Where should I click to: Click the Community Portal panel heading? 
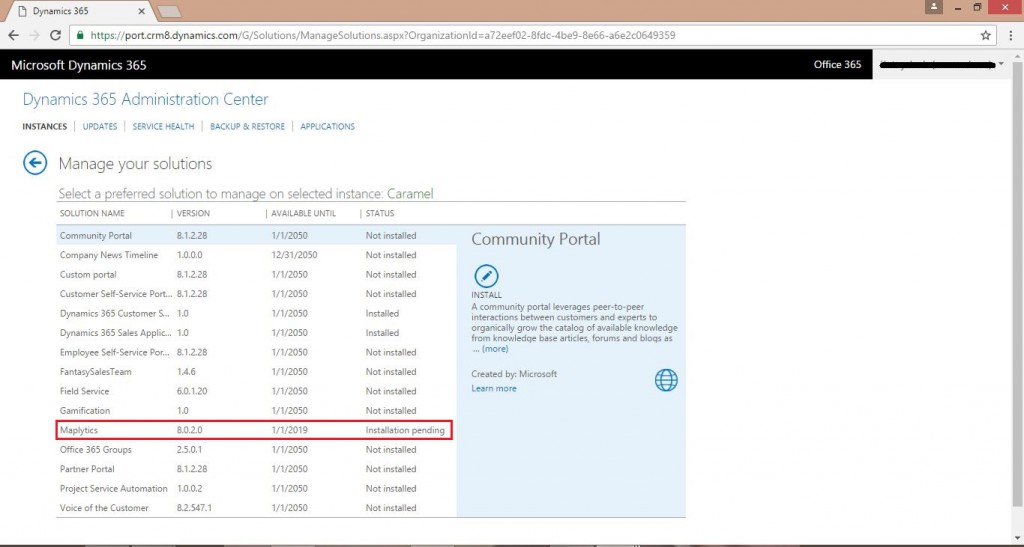pos(536,239)
